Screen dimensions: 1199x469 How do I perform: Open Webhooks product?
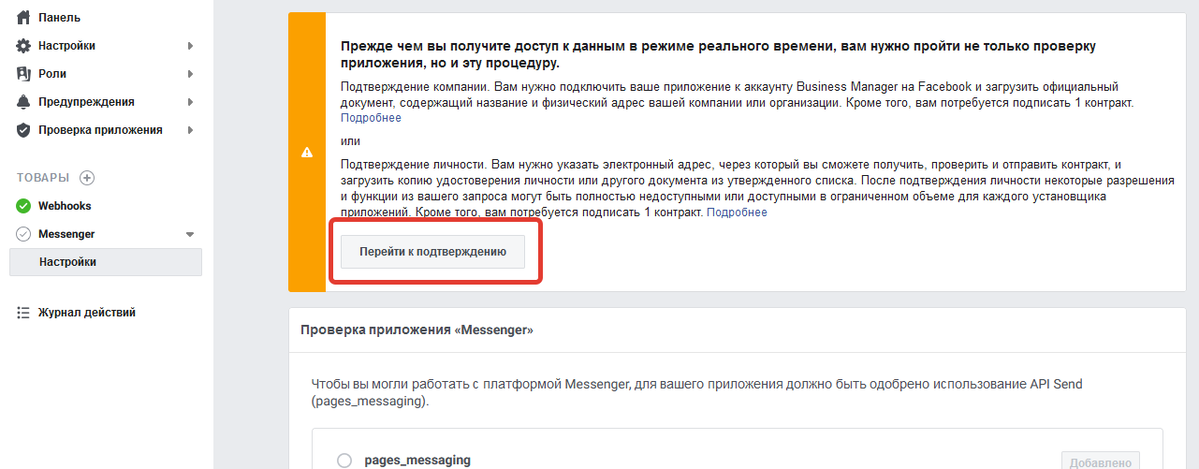pos(65,206)
